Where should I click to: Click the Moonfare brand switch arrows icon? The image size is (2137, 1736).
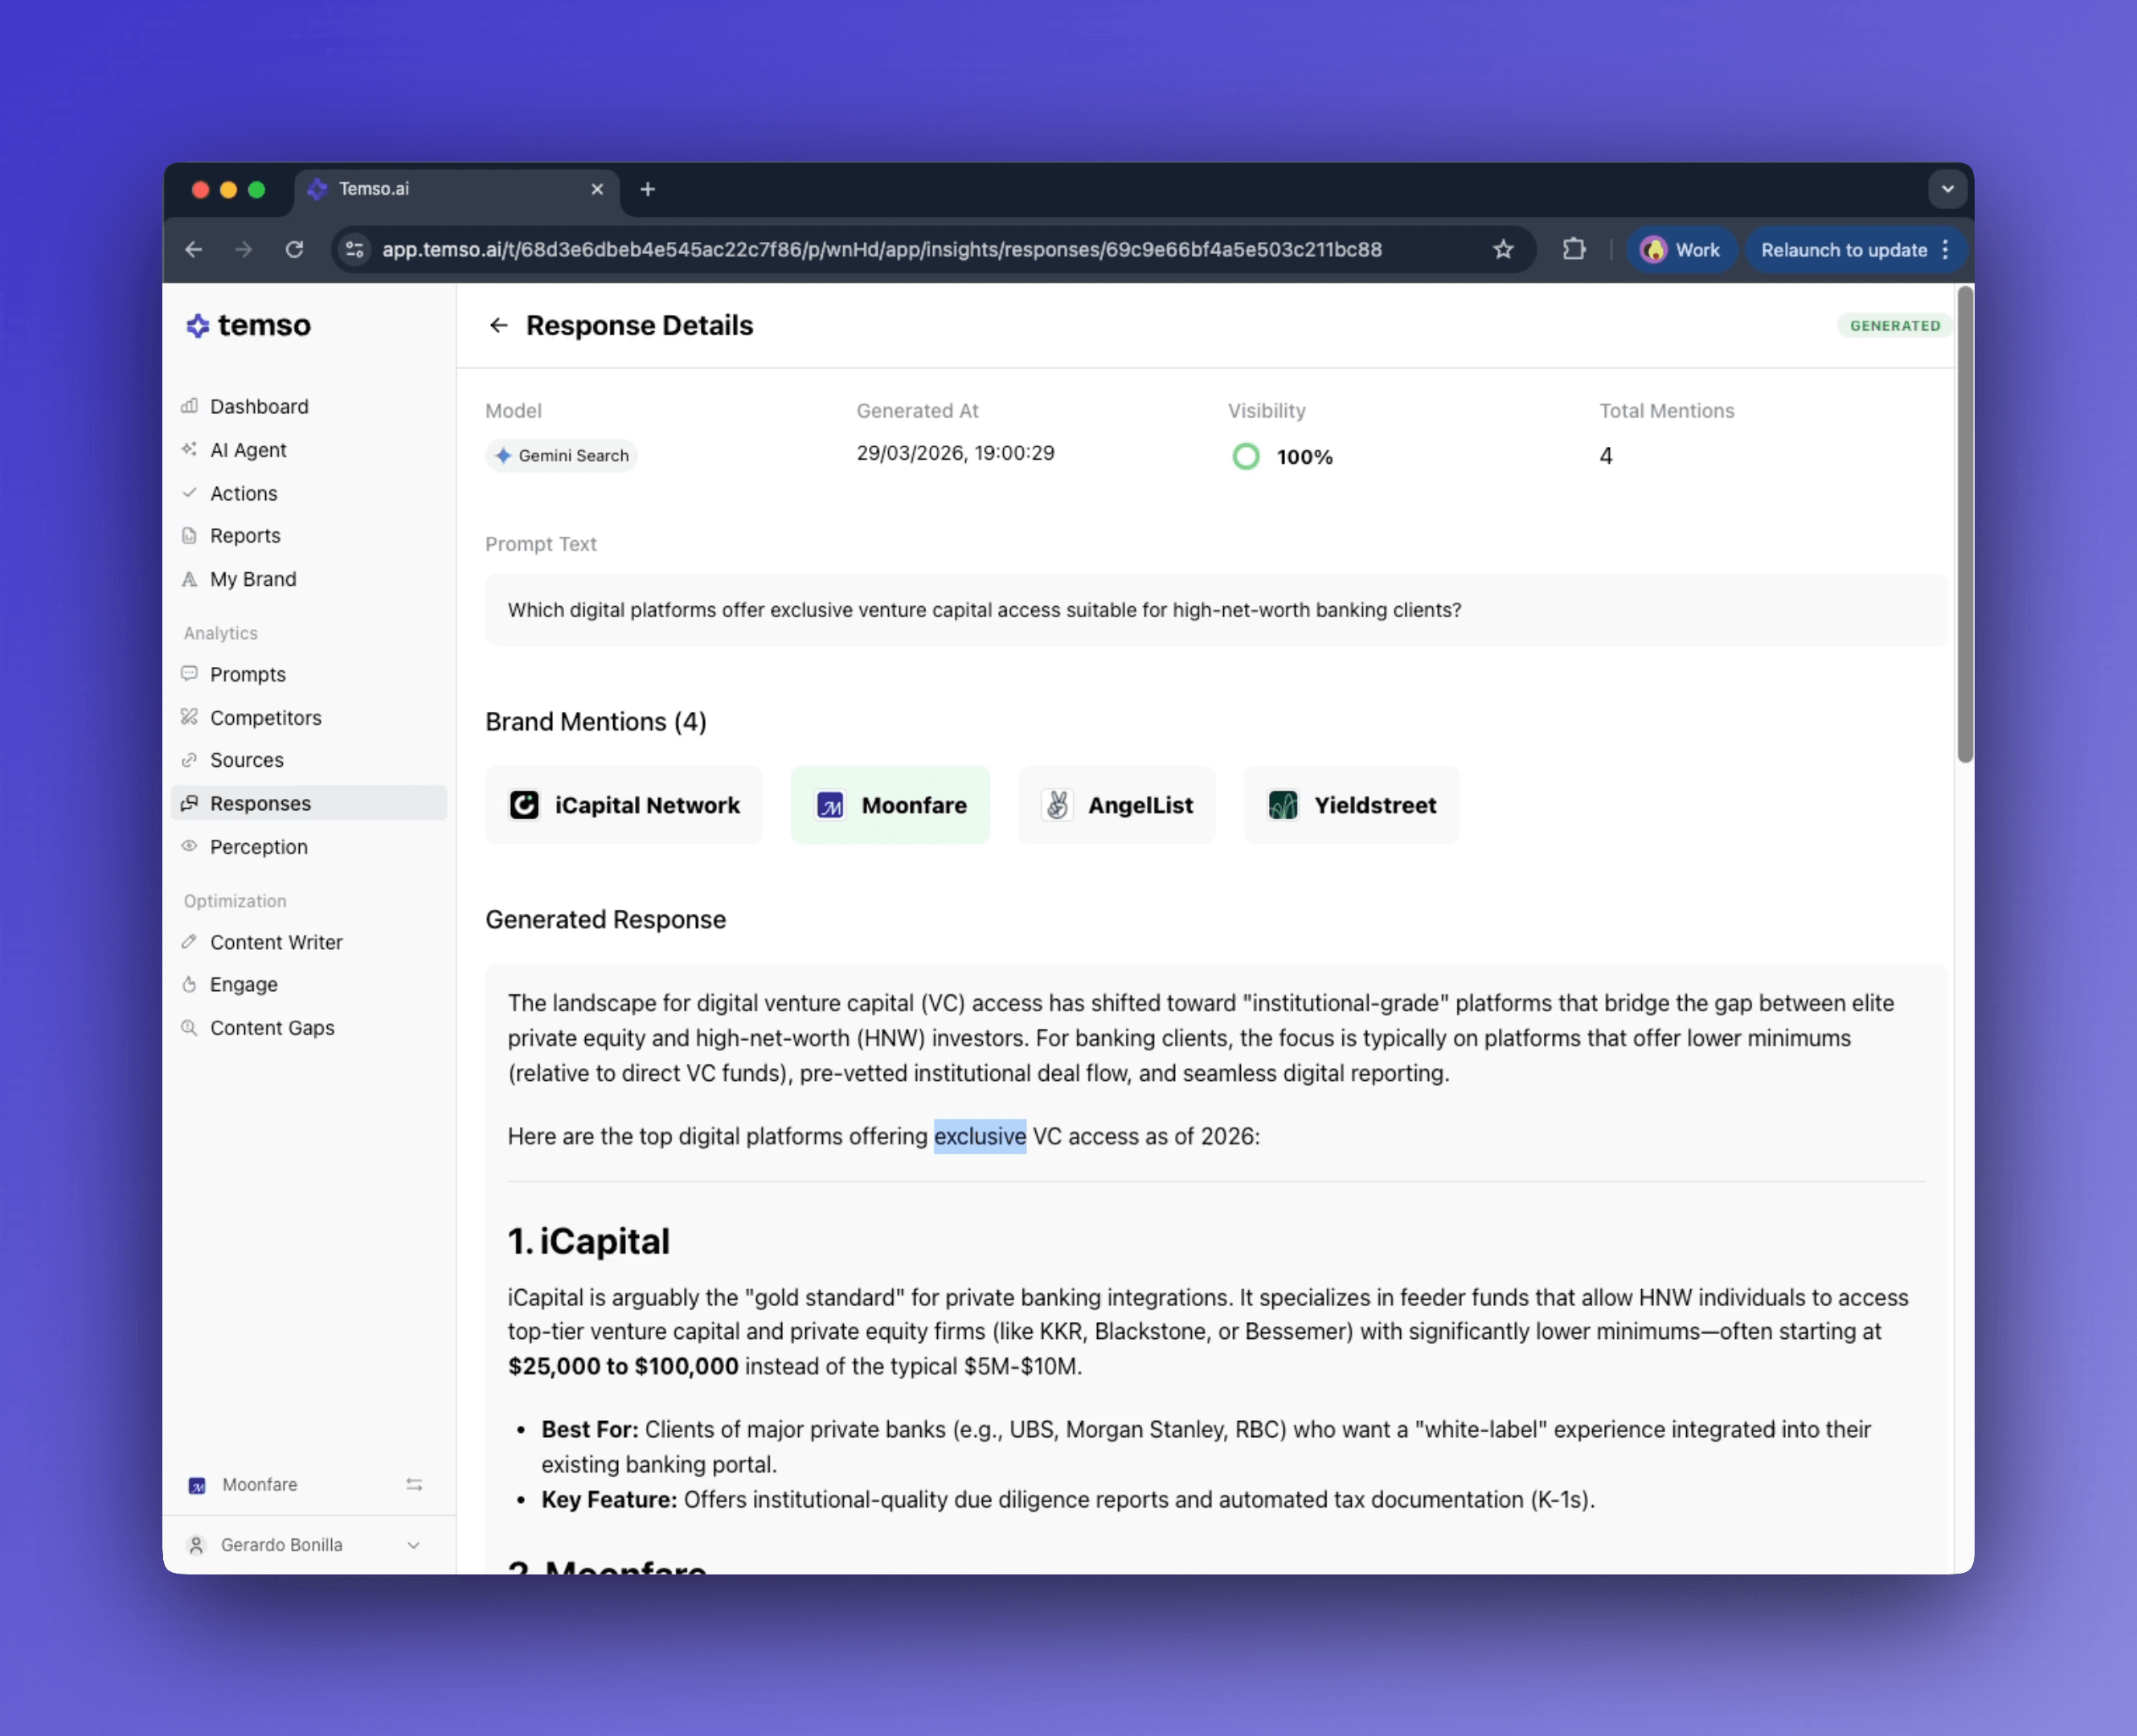pos(414,1484)
